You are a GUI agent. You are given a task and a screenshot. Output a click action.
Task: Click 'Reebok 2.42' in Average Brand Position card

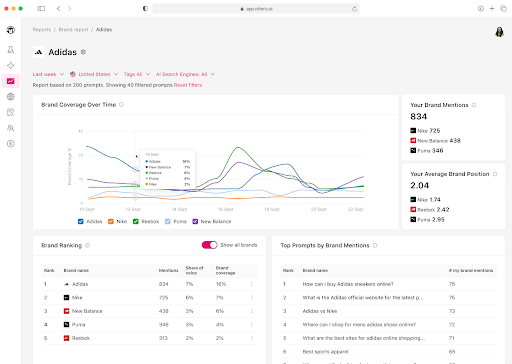[430, 210]
